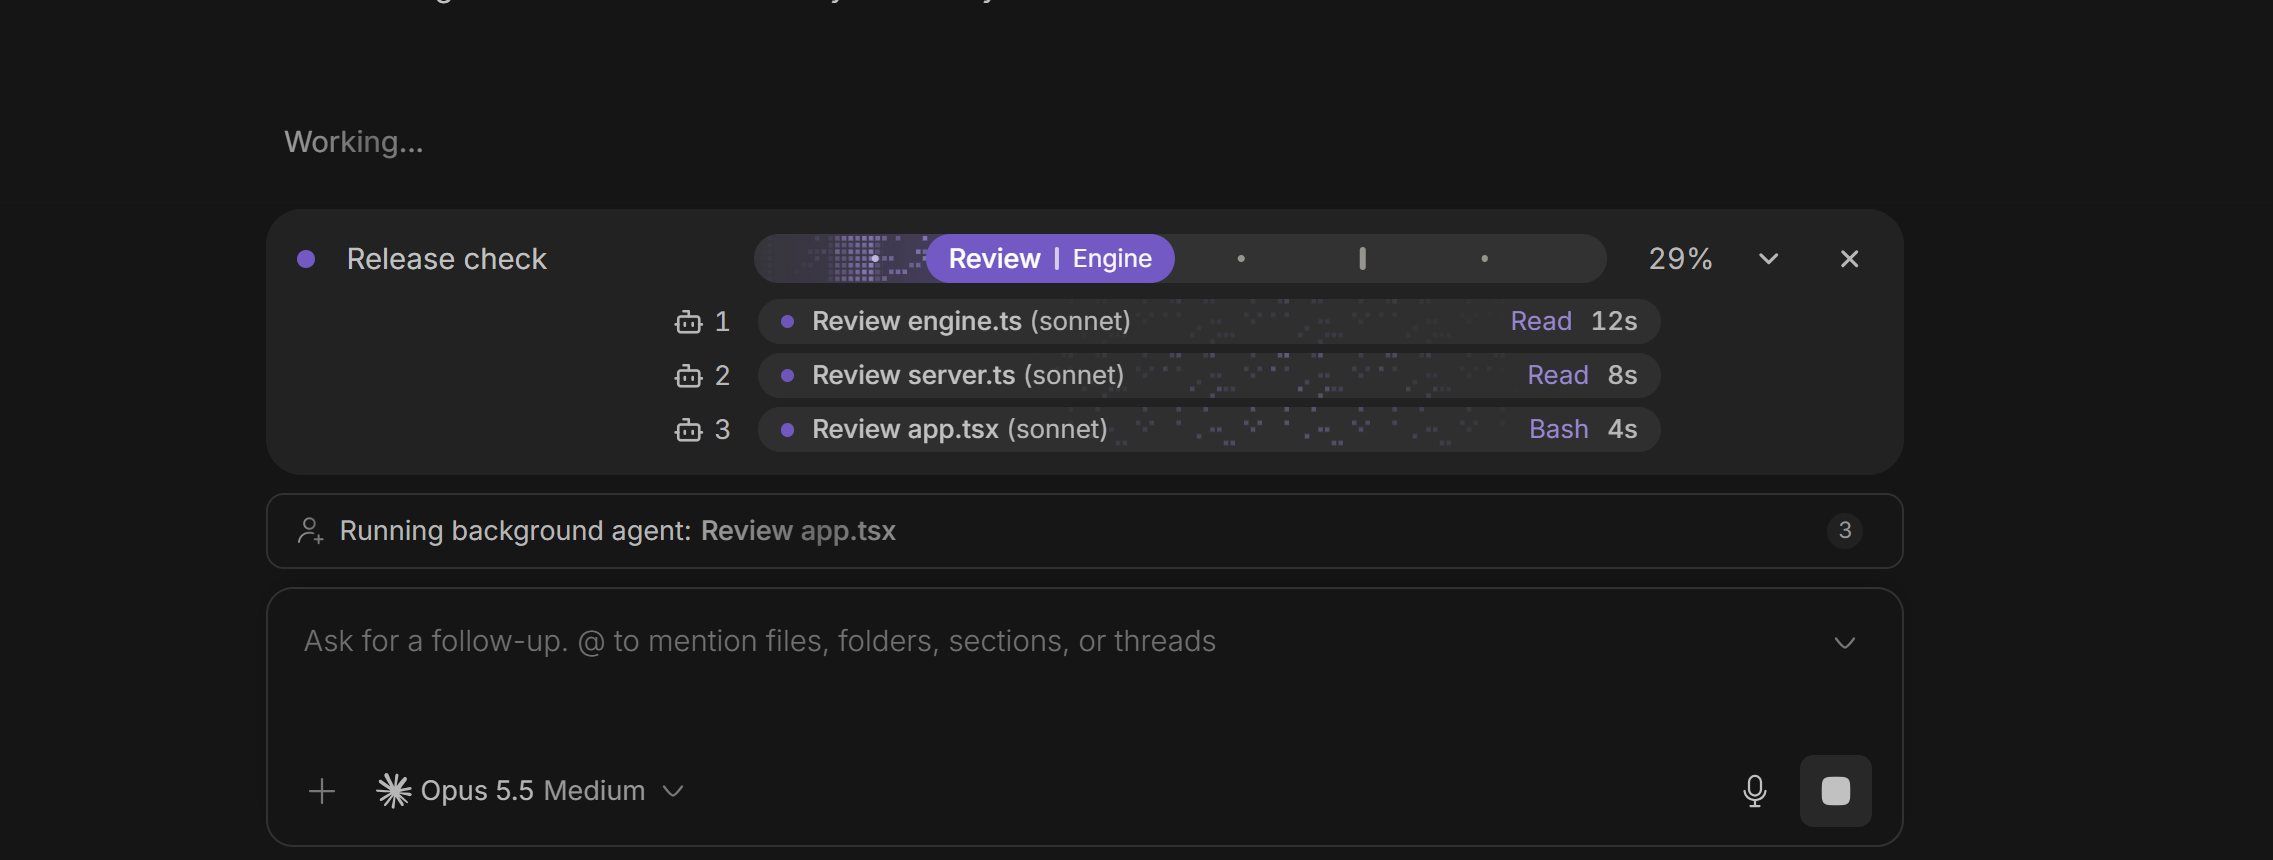Click the vertical tick marker in progress bar
This screenshot has width=2273, height=860.
click(x=1362, y=259)
